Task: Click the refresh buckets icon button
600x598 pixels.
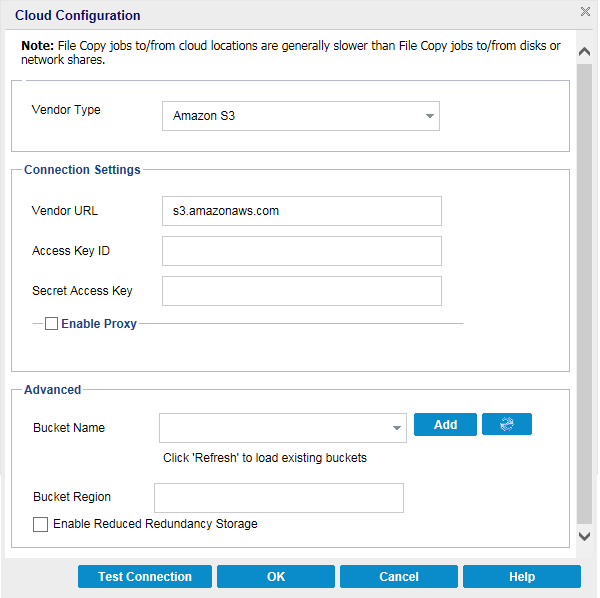Action: coord(506,425)
